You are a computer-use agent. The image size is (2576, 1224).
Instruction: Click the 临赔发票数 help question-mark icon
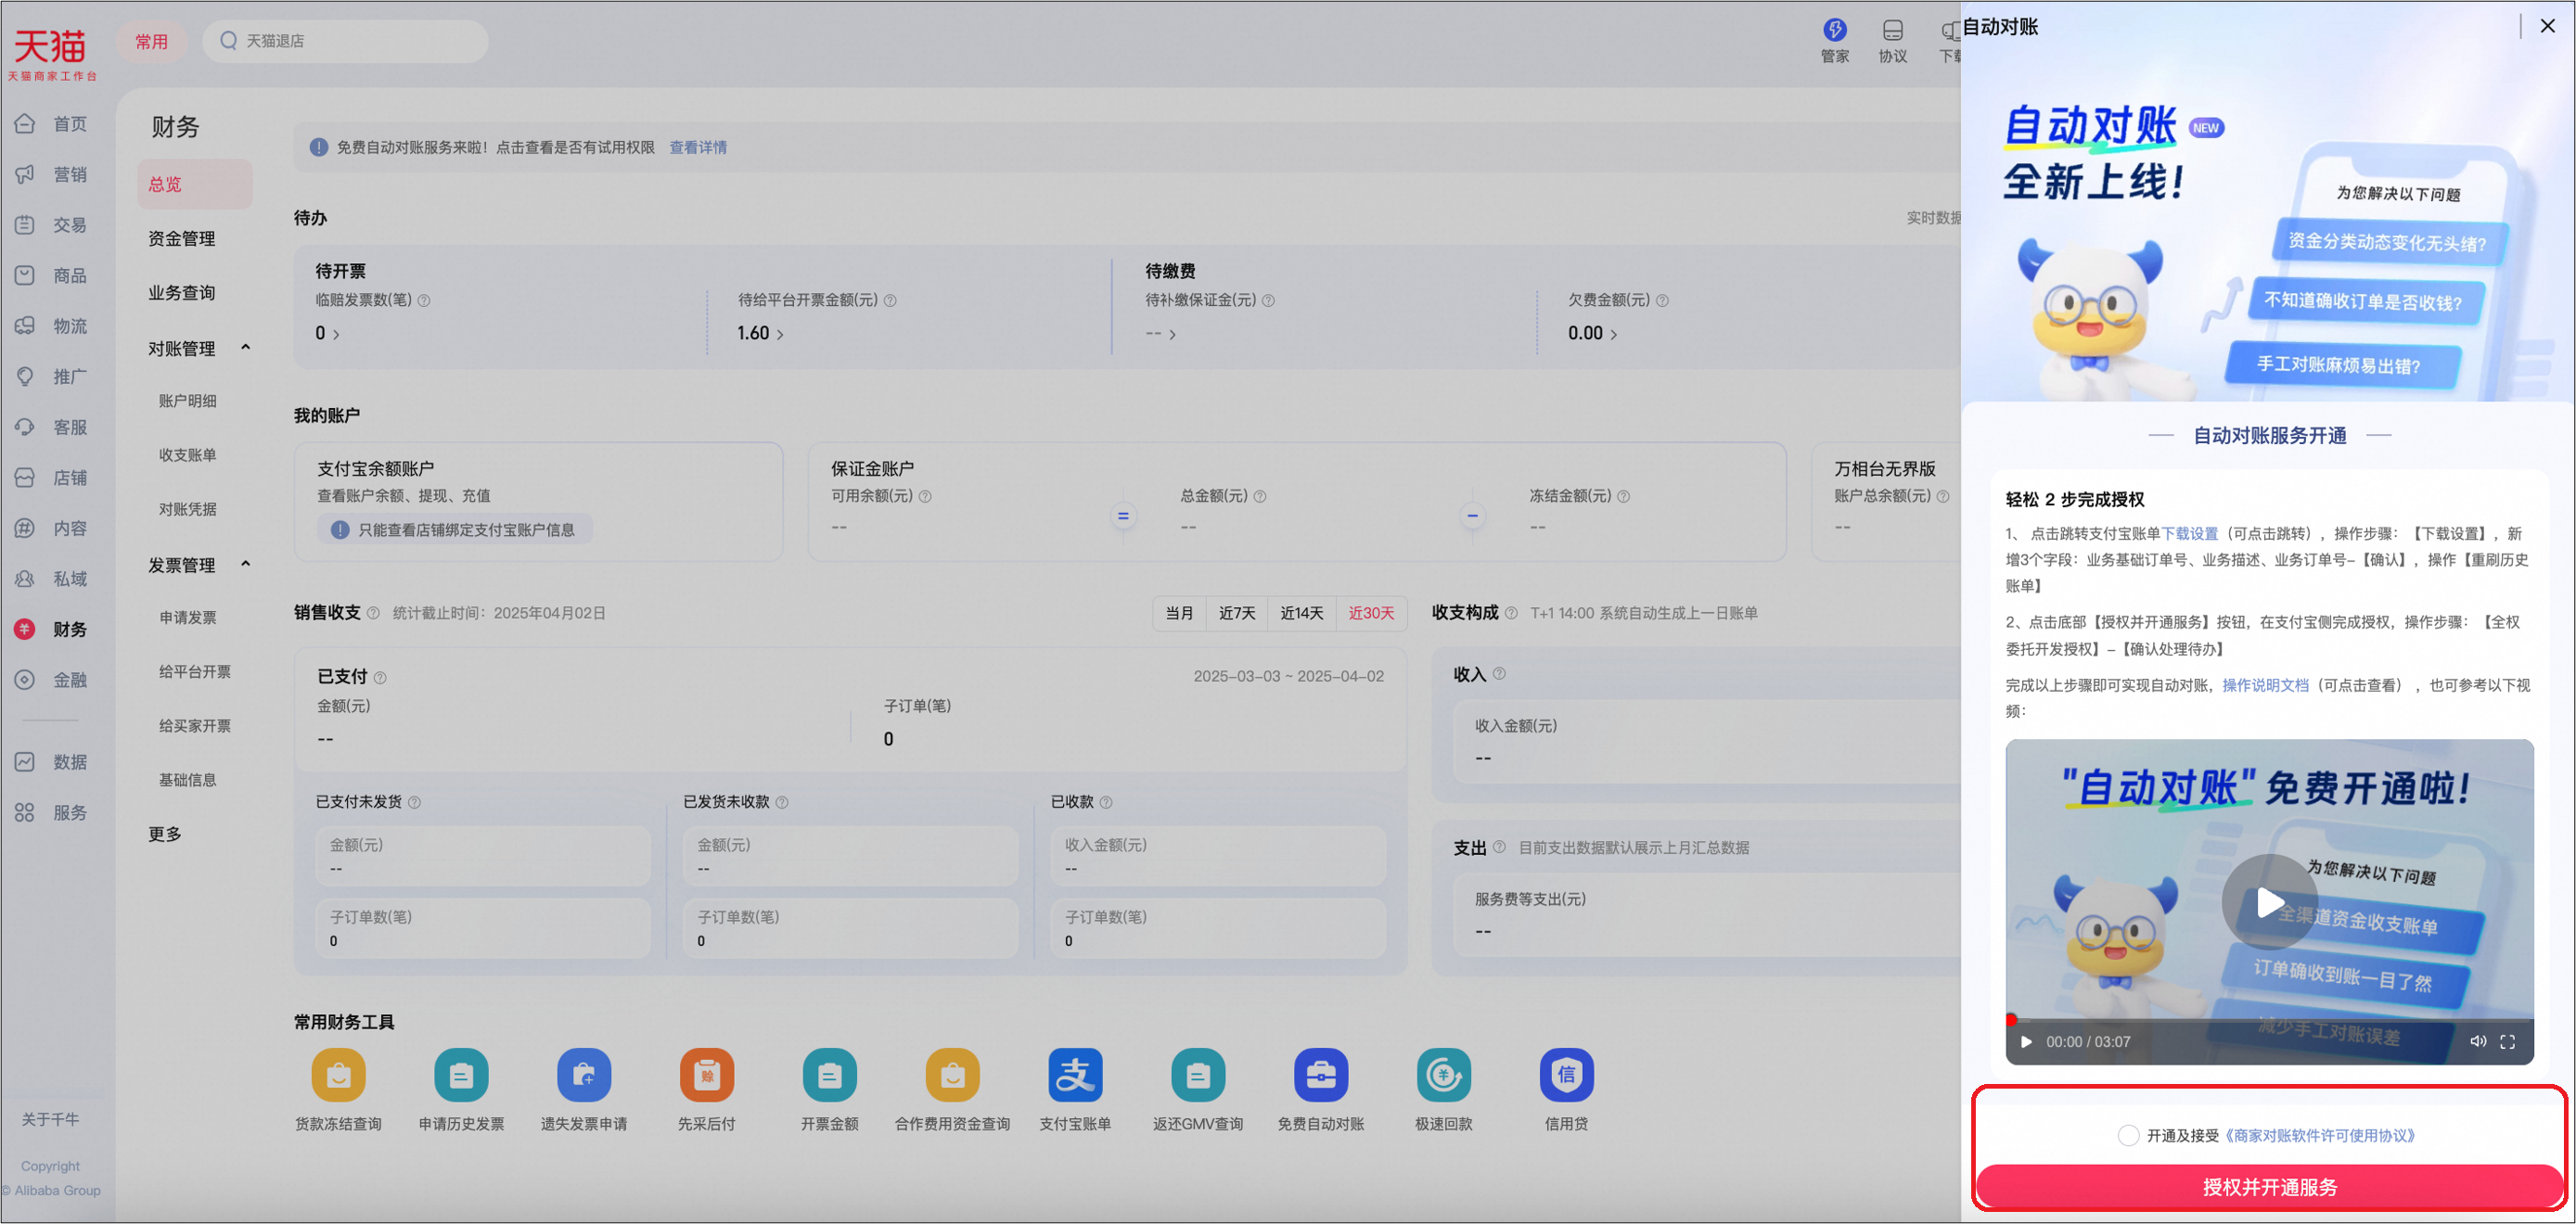(x=424, y=301)
